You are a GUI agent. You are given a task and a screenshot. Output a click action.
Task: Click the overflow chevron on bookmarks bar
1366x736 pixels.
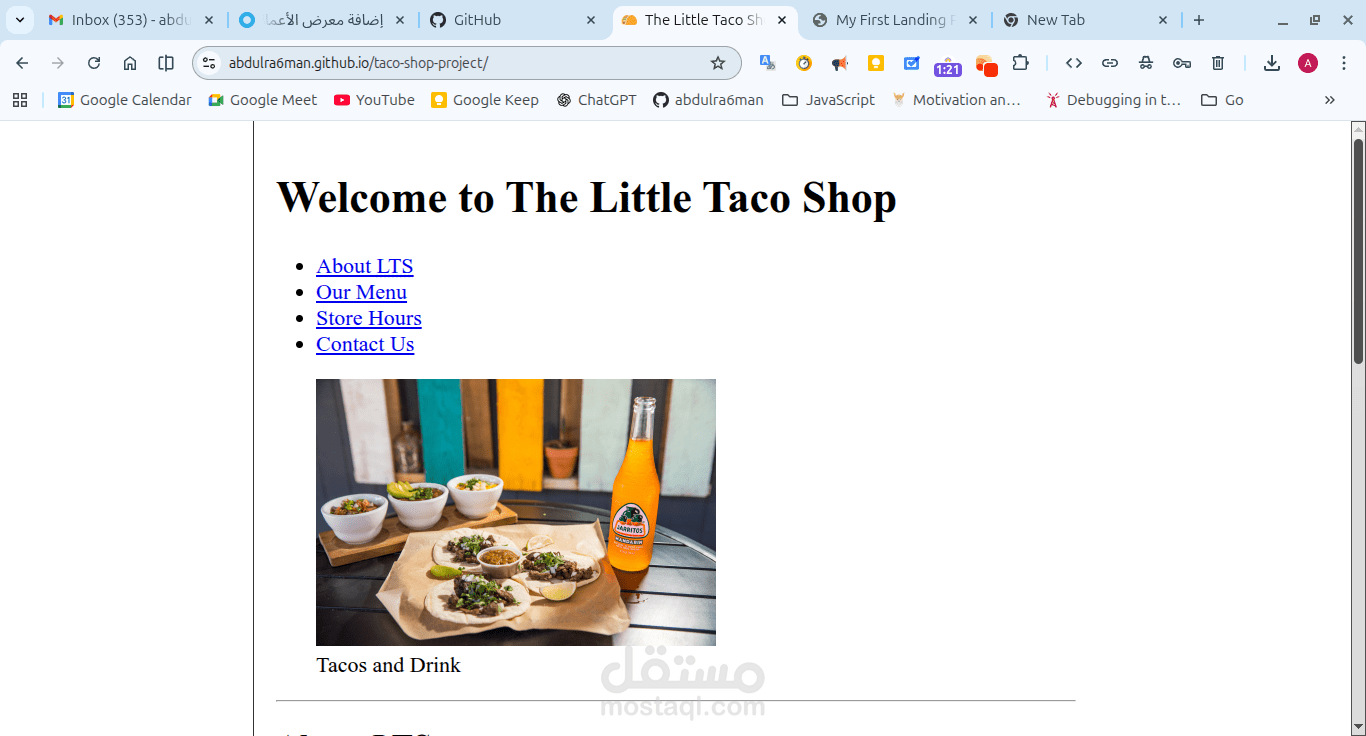[x=1330, y=99]
